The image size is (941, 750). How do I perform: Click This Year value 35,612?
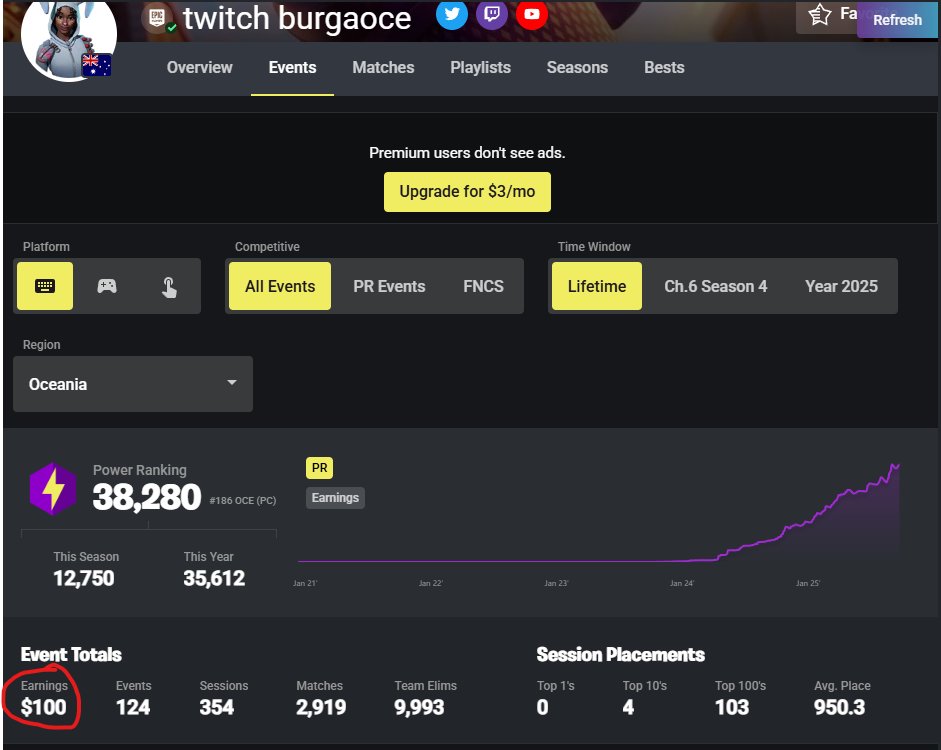tap(214, 578)
